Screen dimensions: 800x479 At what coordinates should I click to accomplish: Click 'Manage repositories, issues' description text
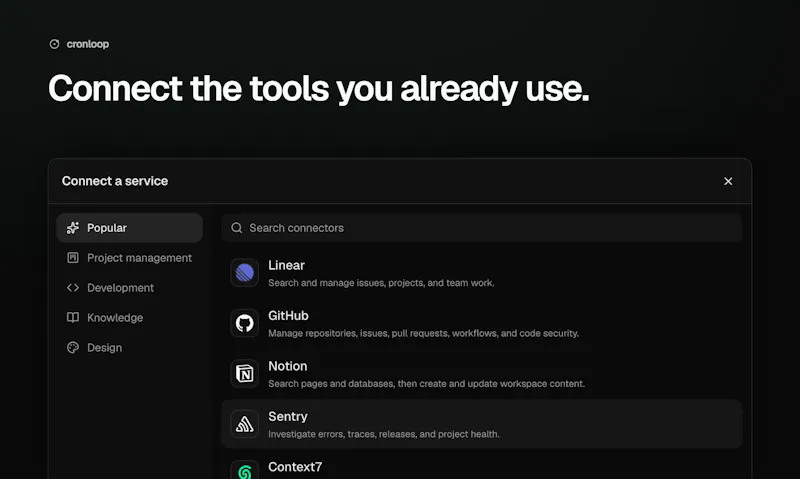click(x=423, y=333)
